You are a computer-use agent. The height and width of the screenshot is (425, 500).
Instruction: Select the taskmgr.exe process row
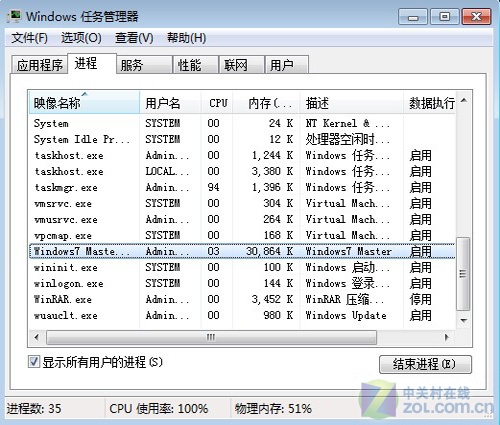[242, 187]
